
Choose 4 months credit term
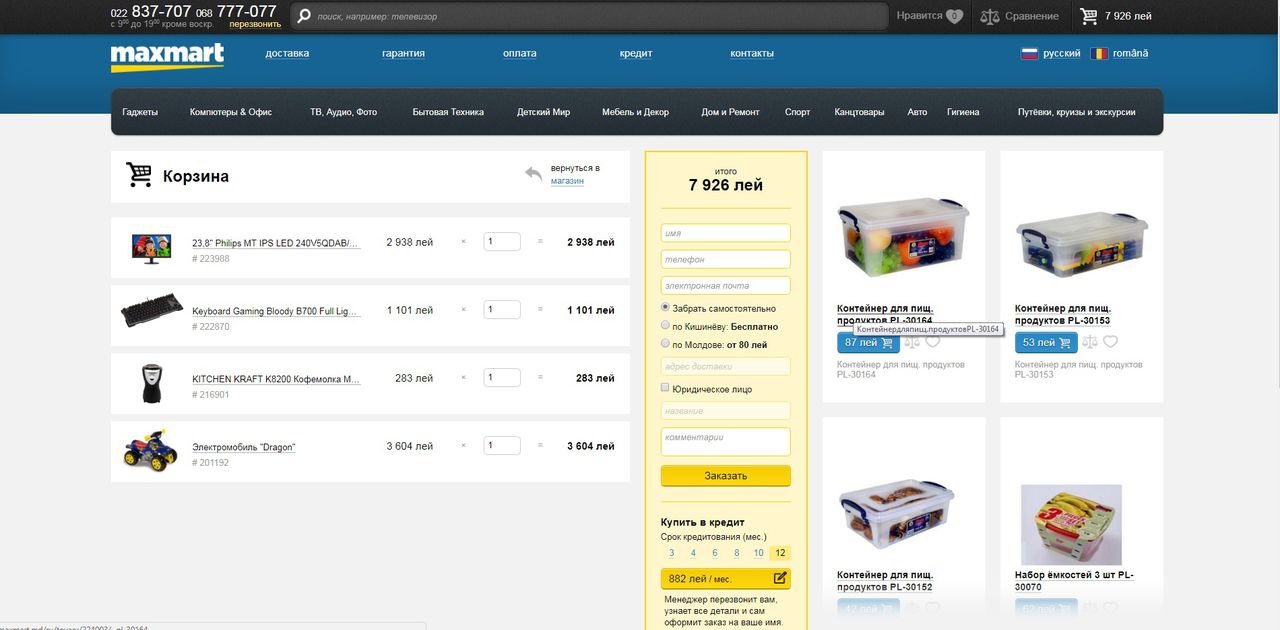(693, 553)
